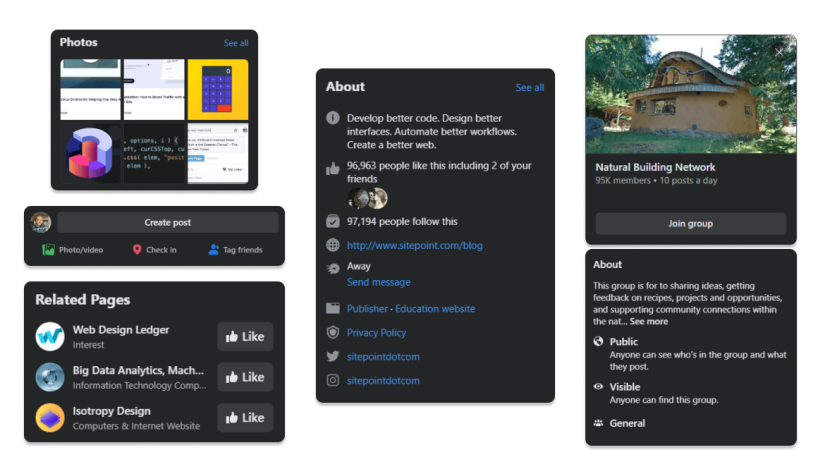Image resolution: width=830 pixels, height=450 pixels.
Task: Click the Photo/video icon
Action: click(x=48, y=250)
